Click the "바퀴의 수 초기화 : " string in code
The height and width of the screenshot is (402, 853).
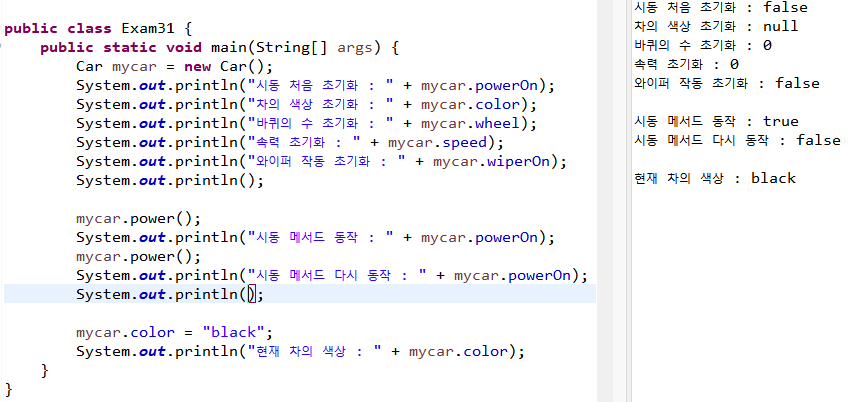coord(321,123)
